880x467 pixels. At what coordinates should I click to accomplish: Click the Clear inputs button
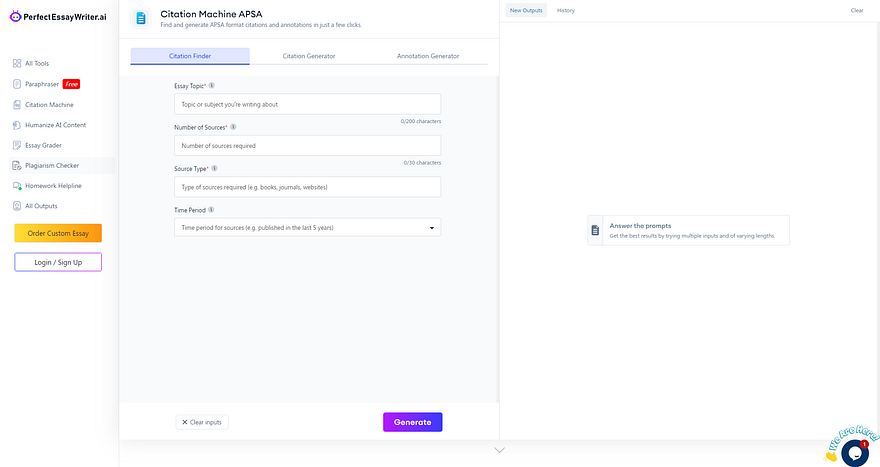(202, 422)
